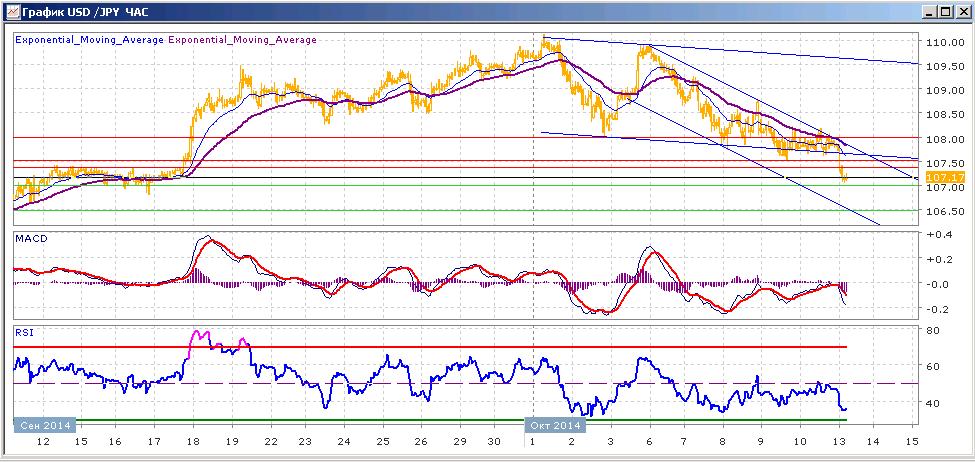Click date label 23 on time axis
Viewport: 975px width, 462px height.
point(306,441)
